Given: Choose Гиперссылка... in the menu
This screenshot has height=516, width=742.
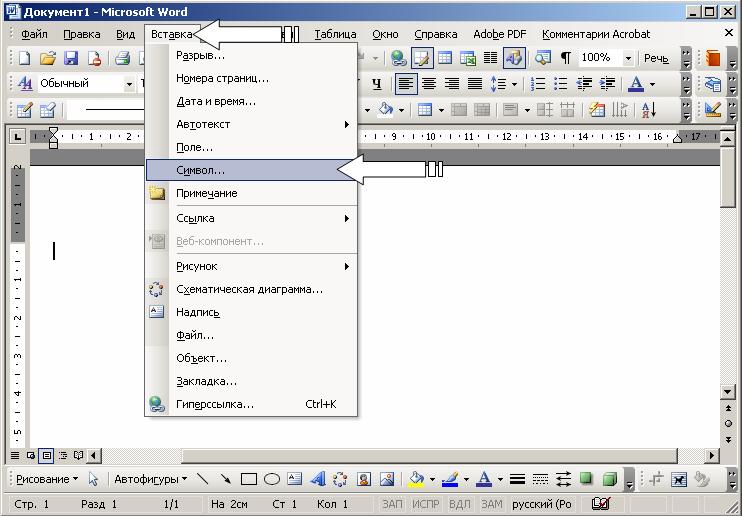Looking at the screenshot, I should click(x=215, y=404).
